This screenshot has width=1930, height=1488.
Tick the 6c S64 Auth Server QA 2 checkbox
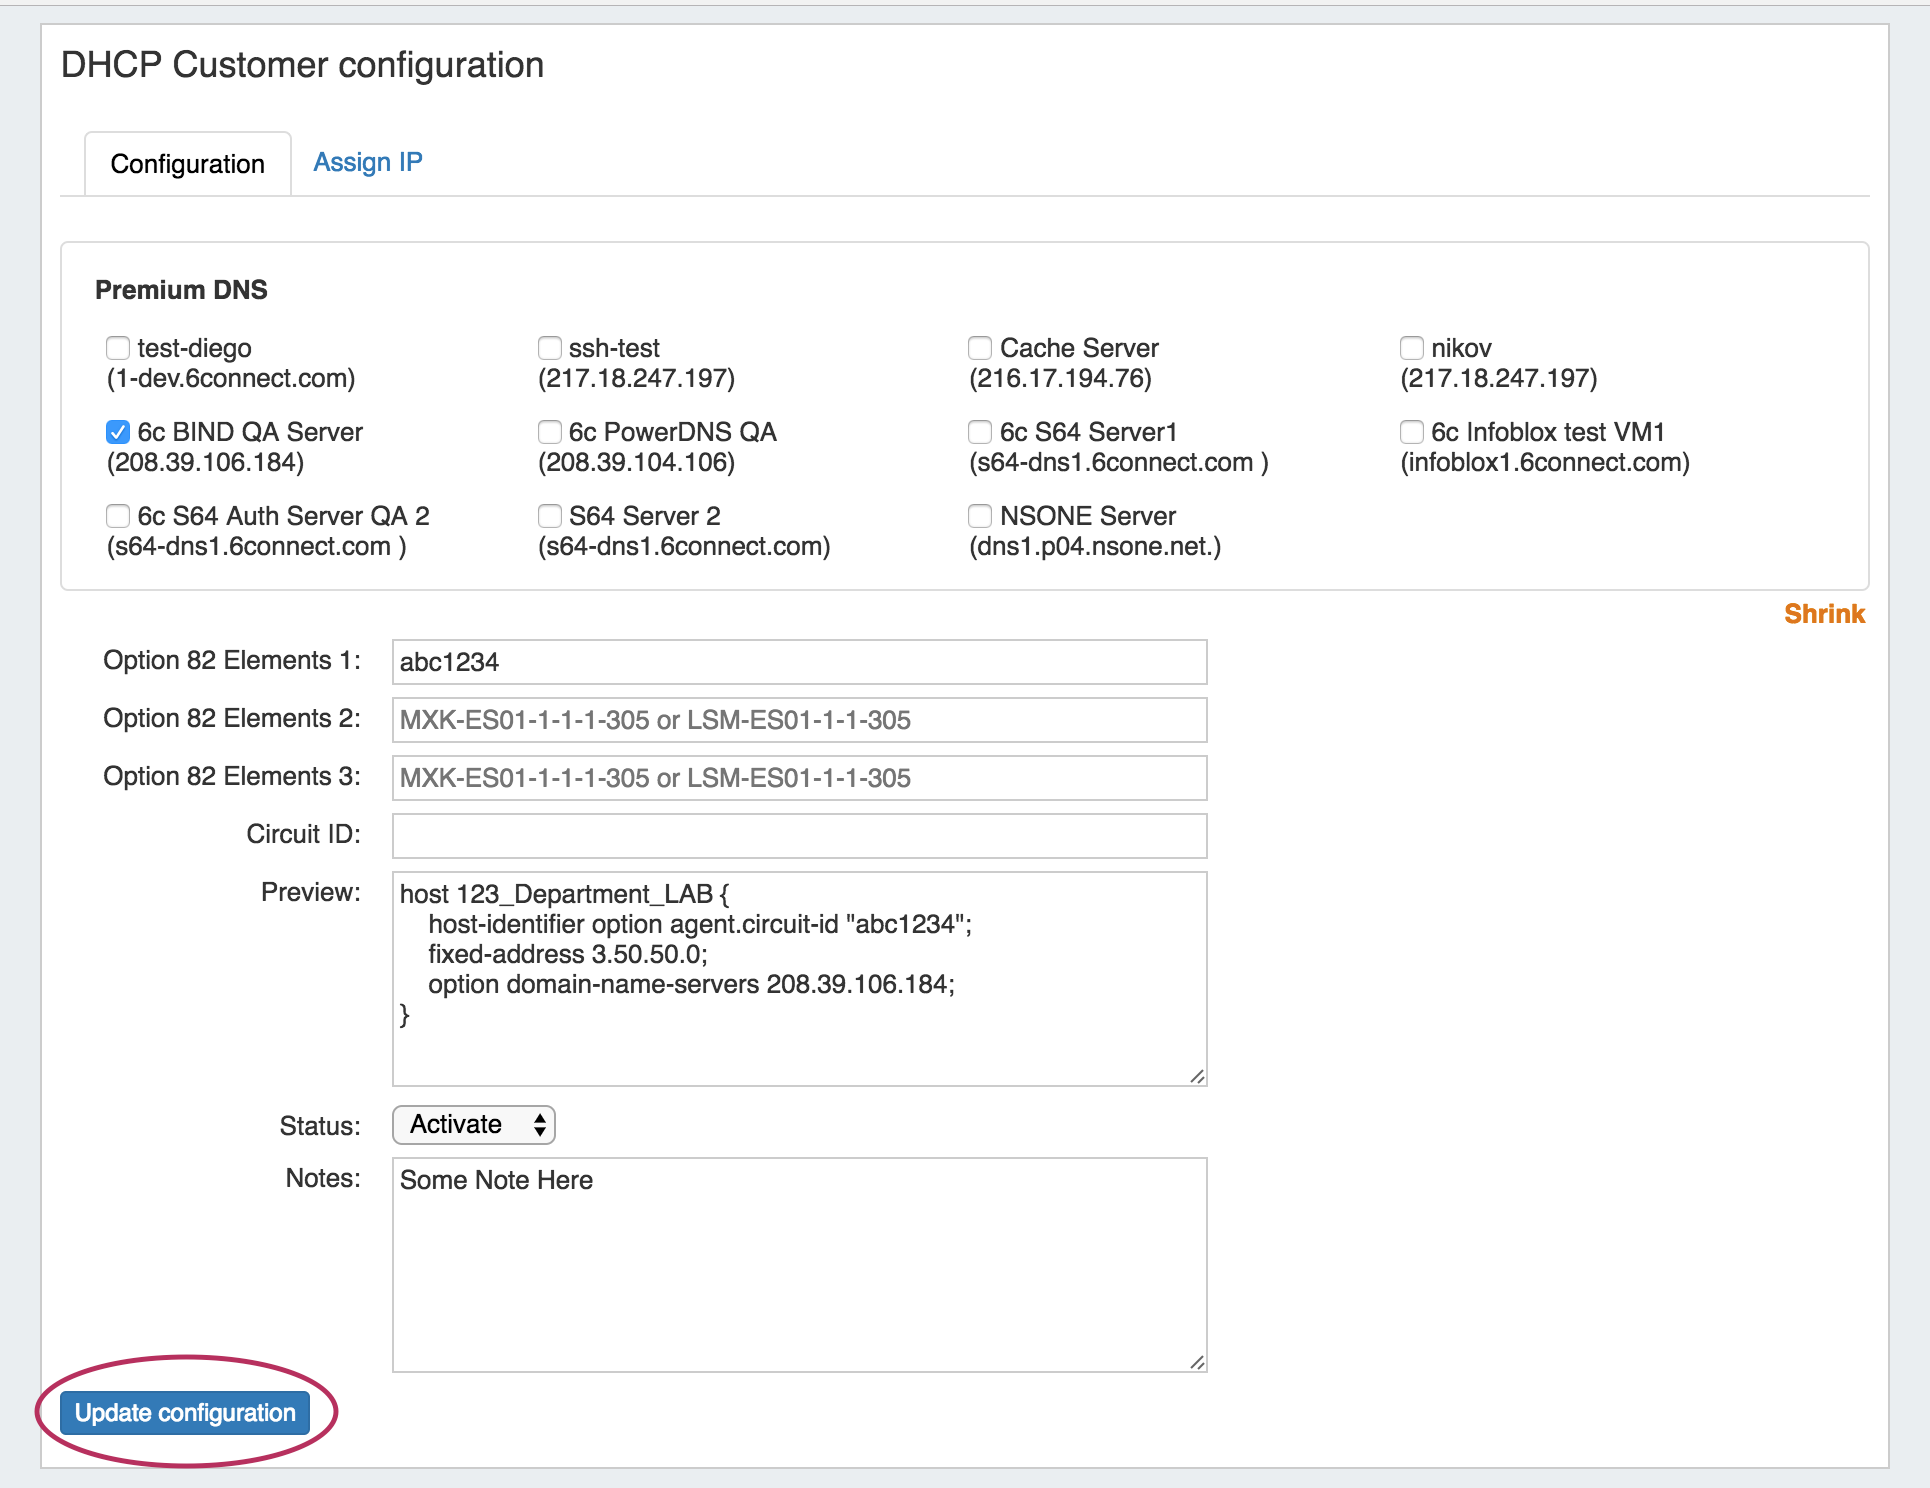point(118,516)
